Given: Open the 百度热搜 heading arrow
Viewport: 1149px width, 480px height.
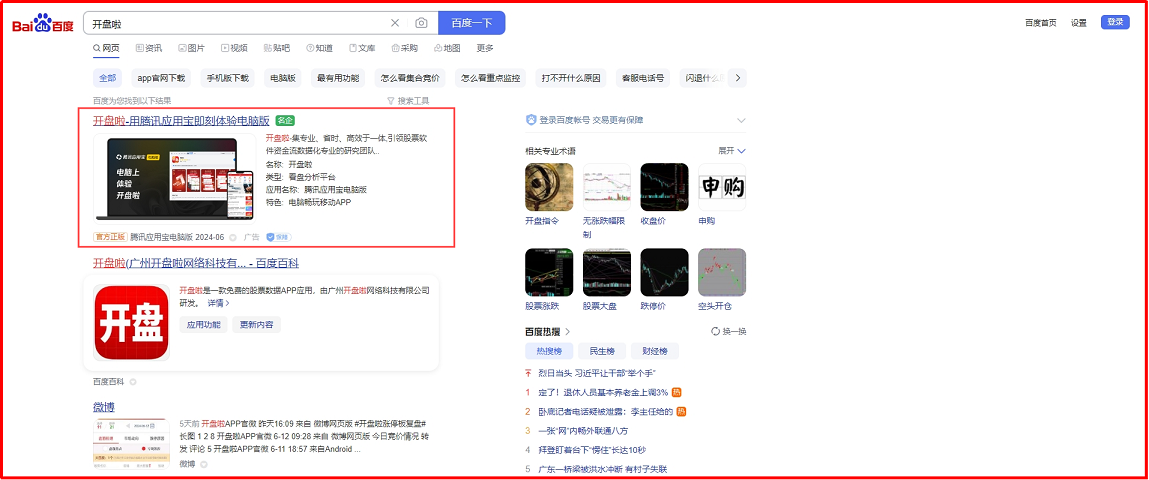Looking at the screenshot, I should 567,331.
